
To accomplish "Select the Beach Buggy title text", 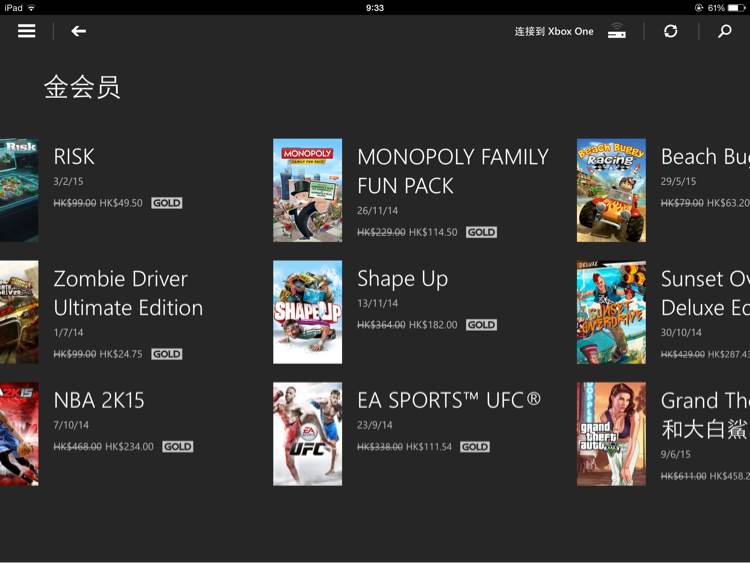I will pos(706,157).
